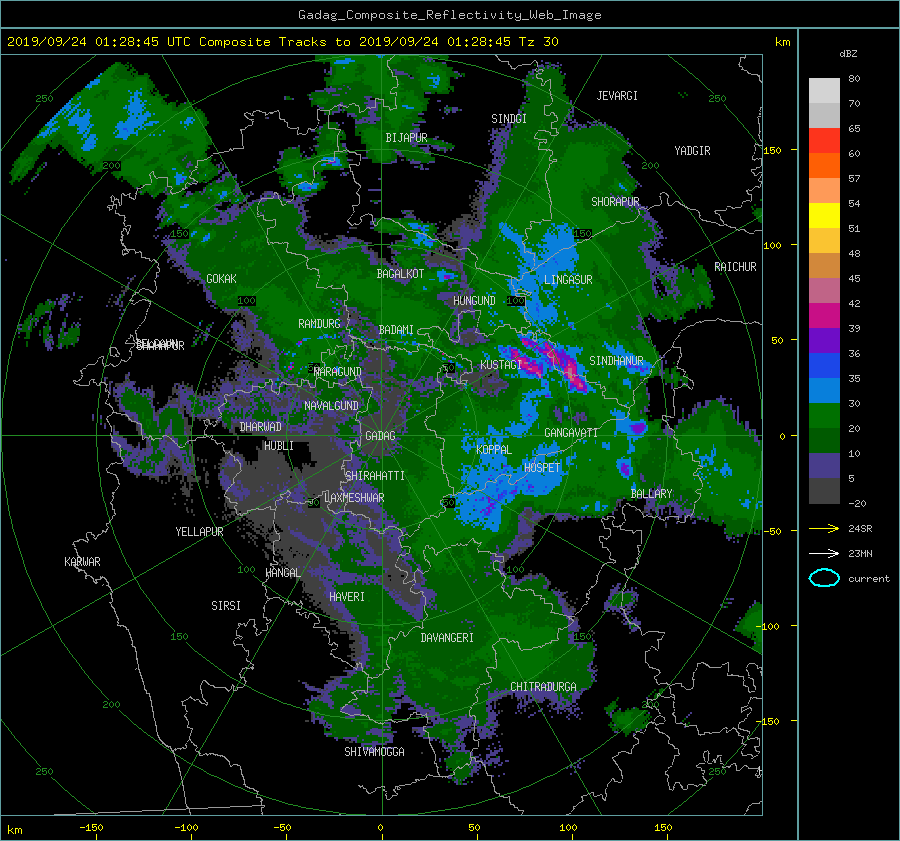Click the SINDGI city label
This screenshot has width=900, height=841.
pos(509,118)
